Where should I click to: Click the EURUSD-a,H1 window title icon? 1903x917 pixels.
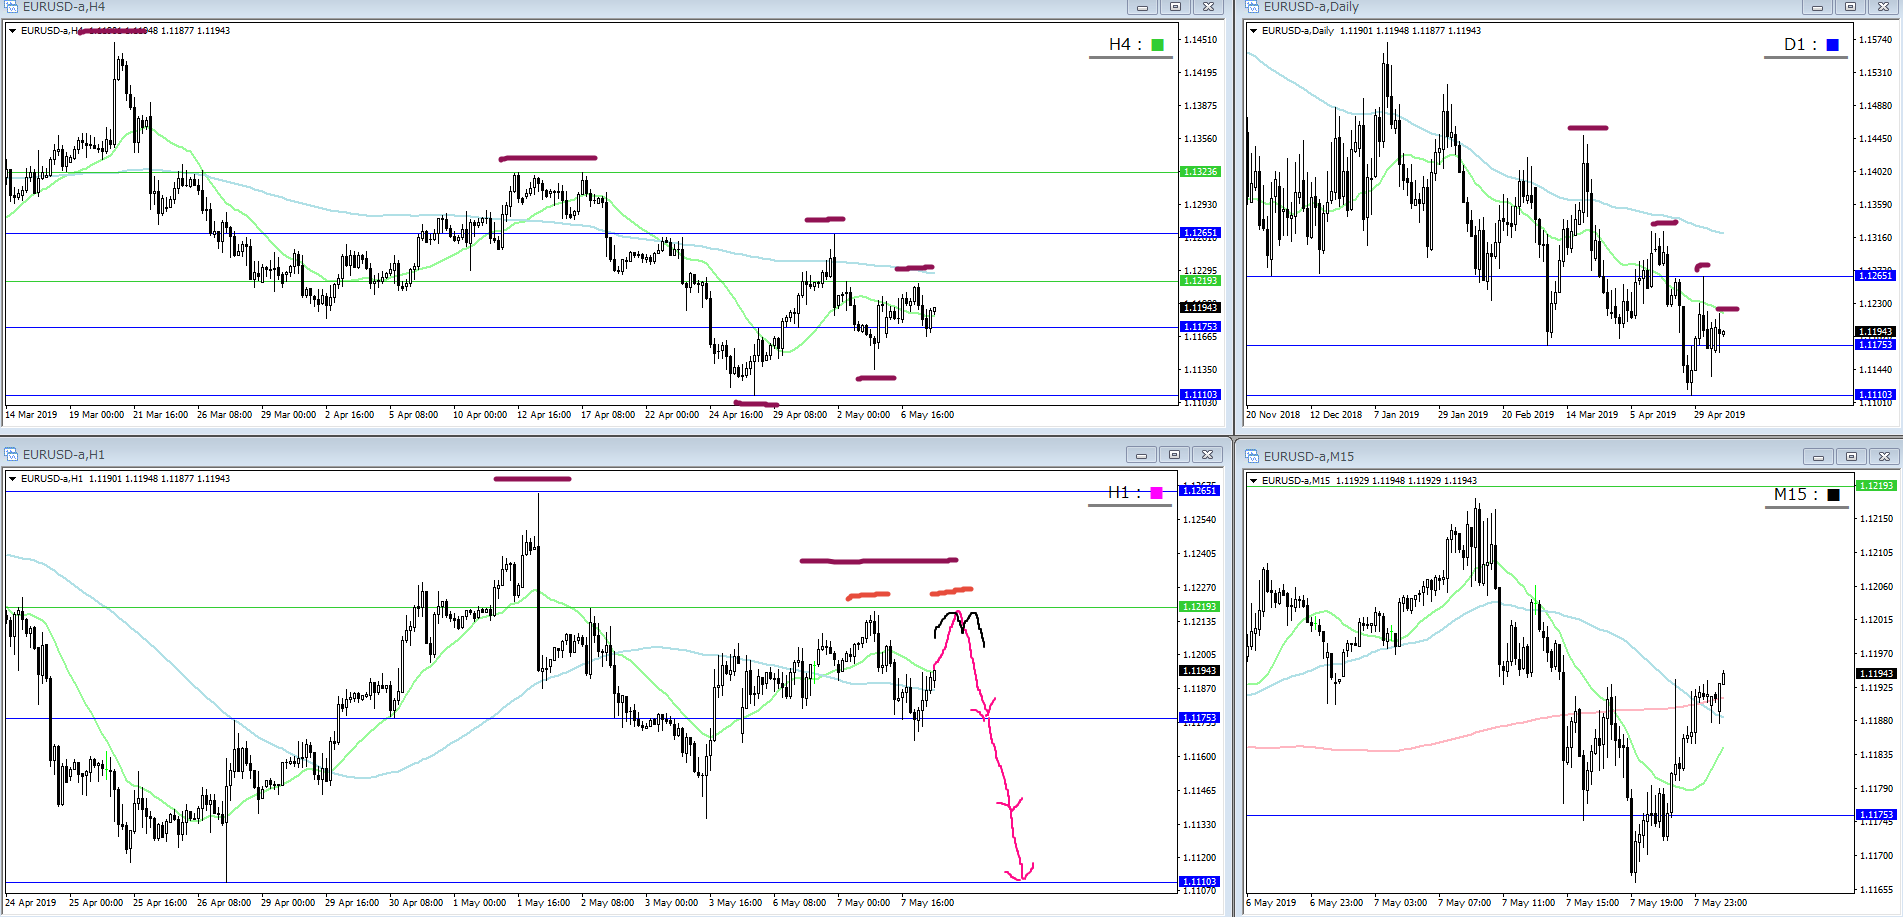pyautogui.click(x=12, y=454)
